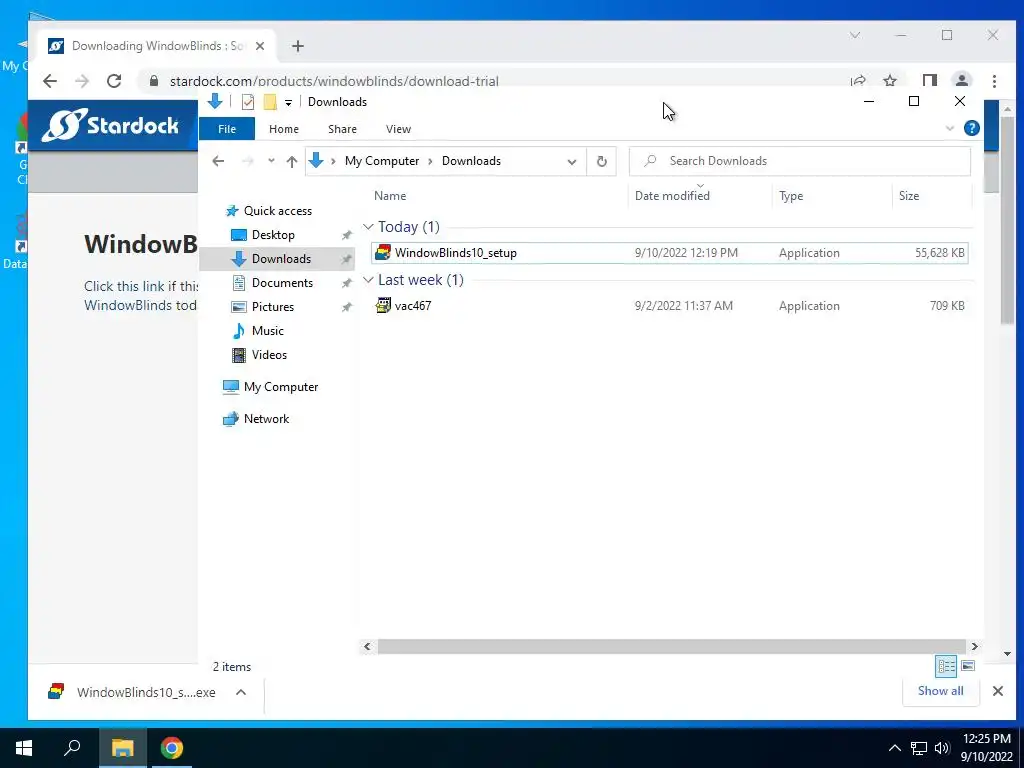Switch to the Share ribbon tab

tap(342, 129)
